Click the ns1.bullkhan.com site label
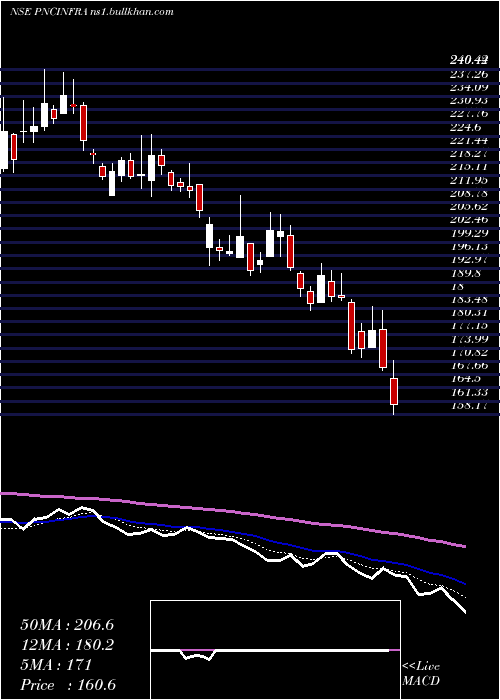The image size is (500, 700). pyautogui.click(x=131, y=12)
